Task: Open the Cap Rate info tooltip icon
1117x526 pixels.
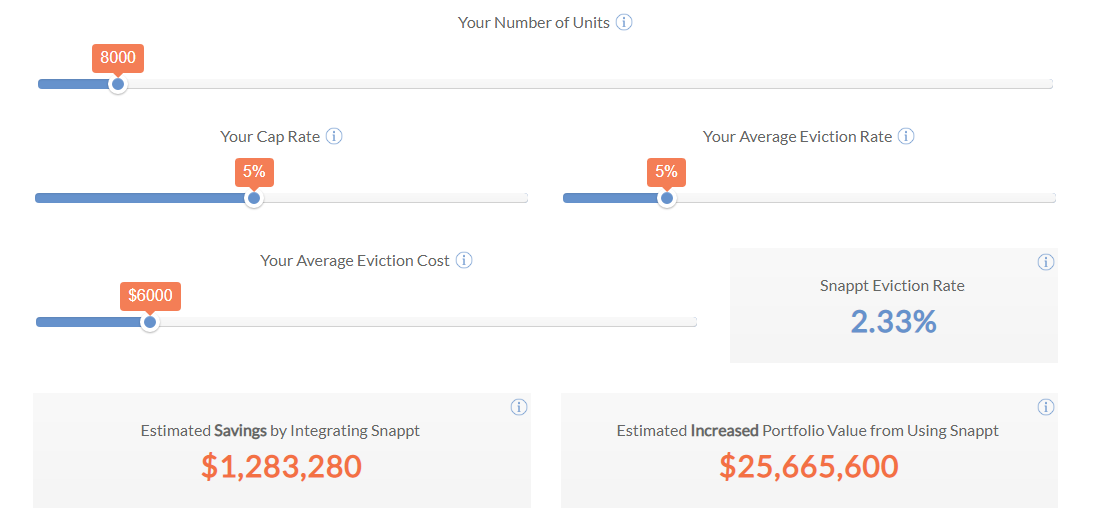Action: [x=334, y=136]
